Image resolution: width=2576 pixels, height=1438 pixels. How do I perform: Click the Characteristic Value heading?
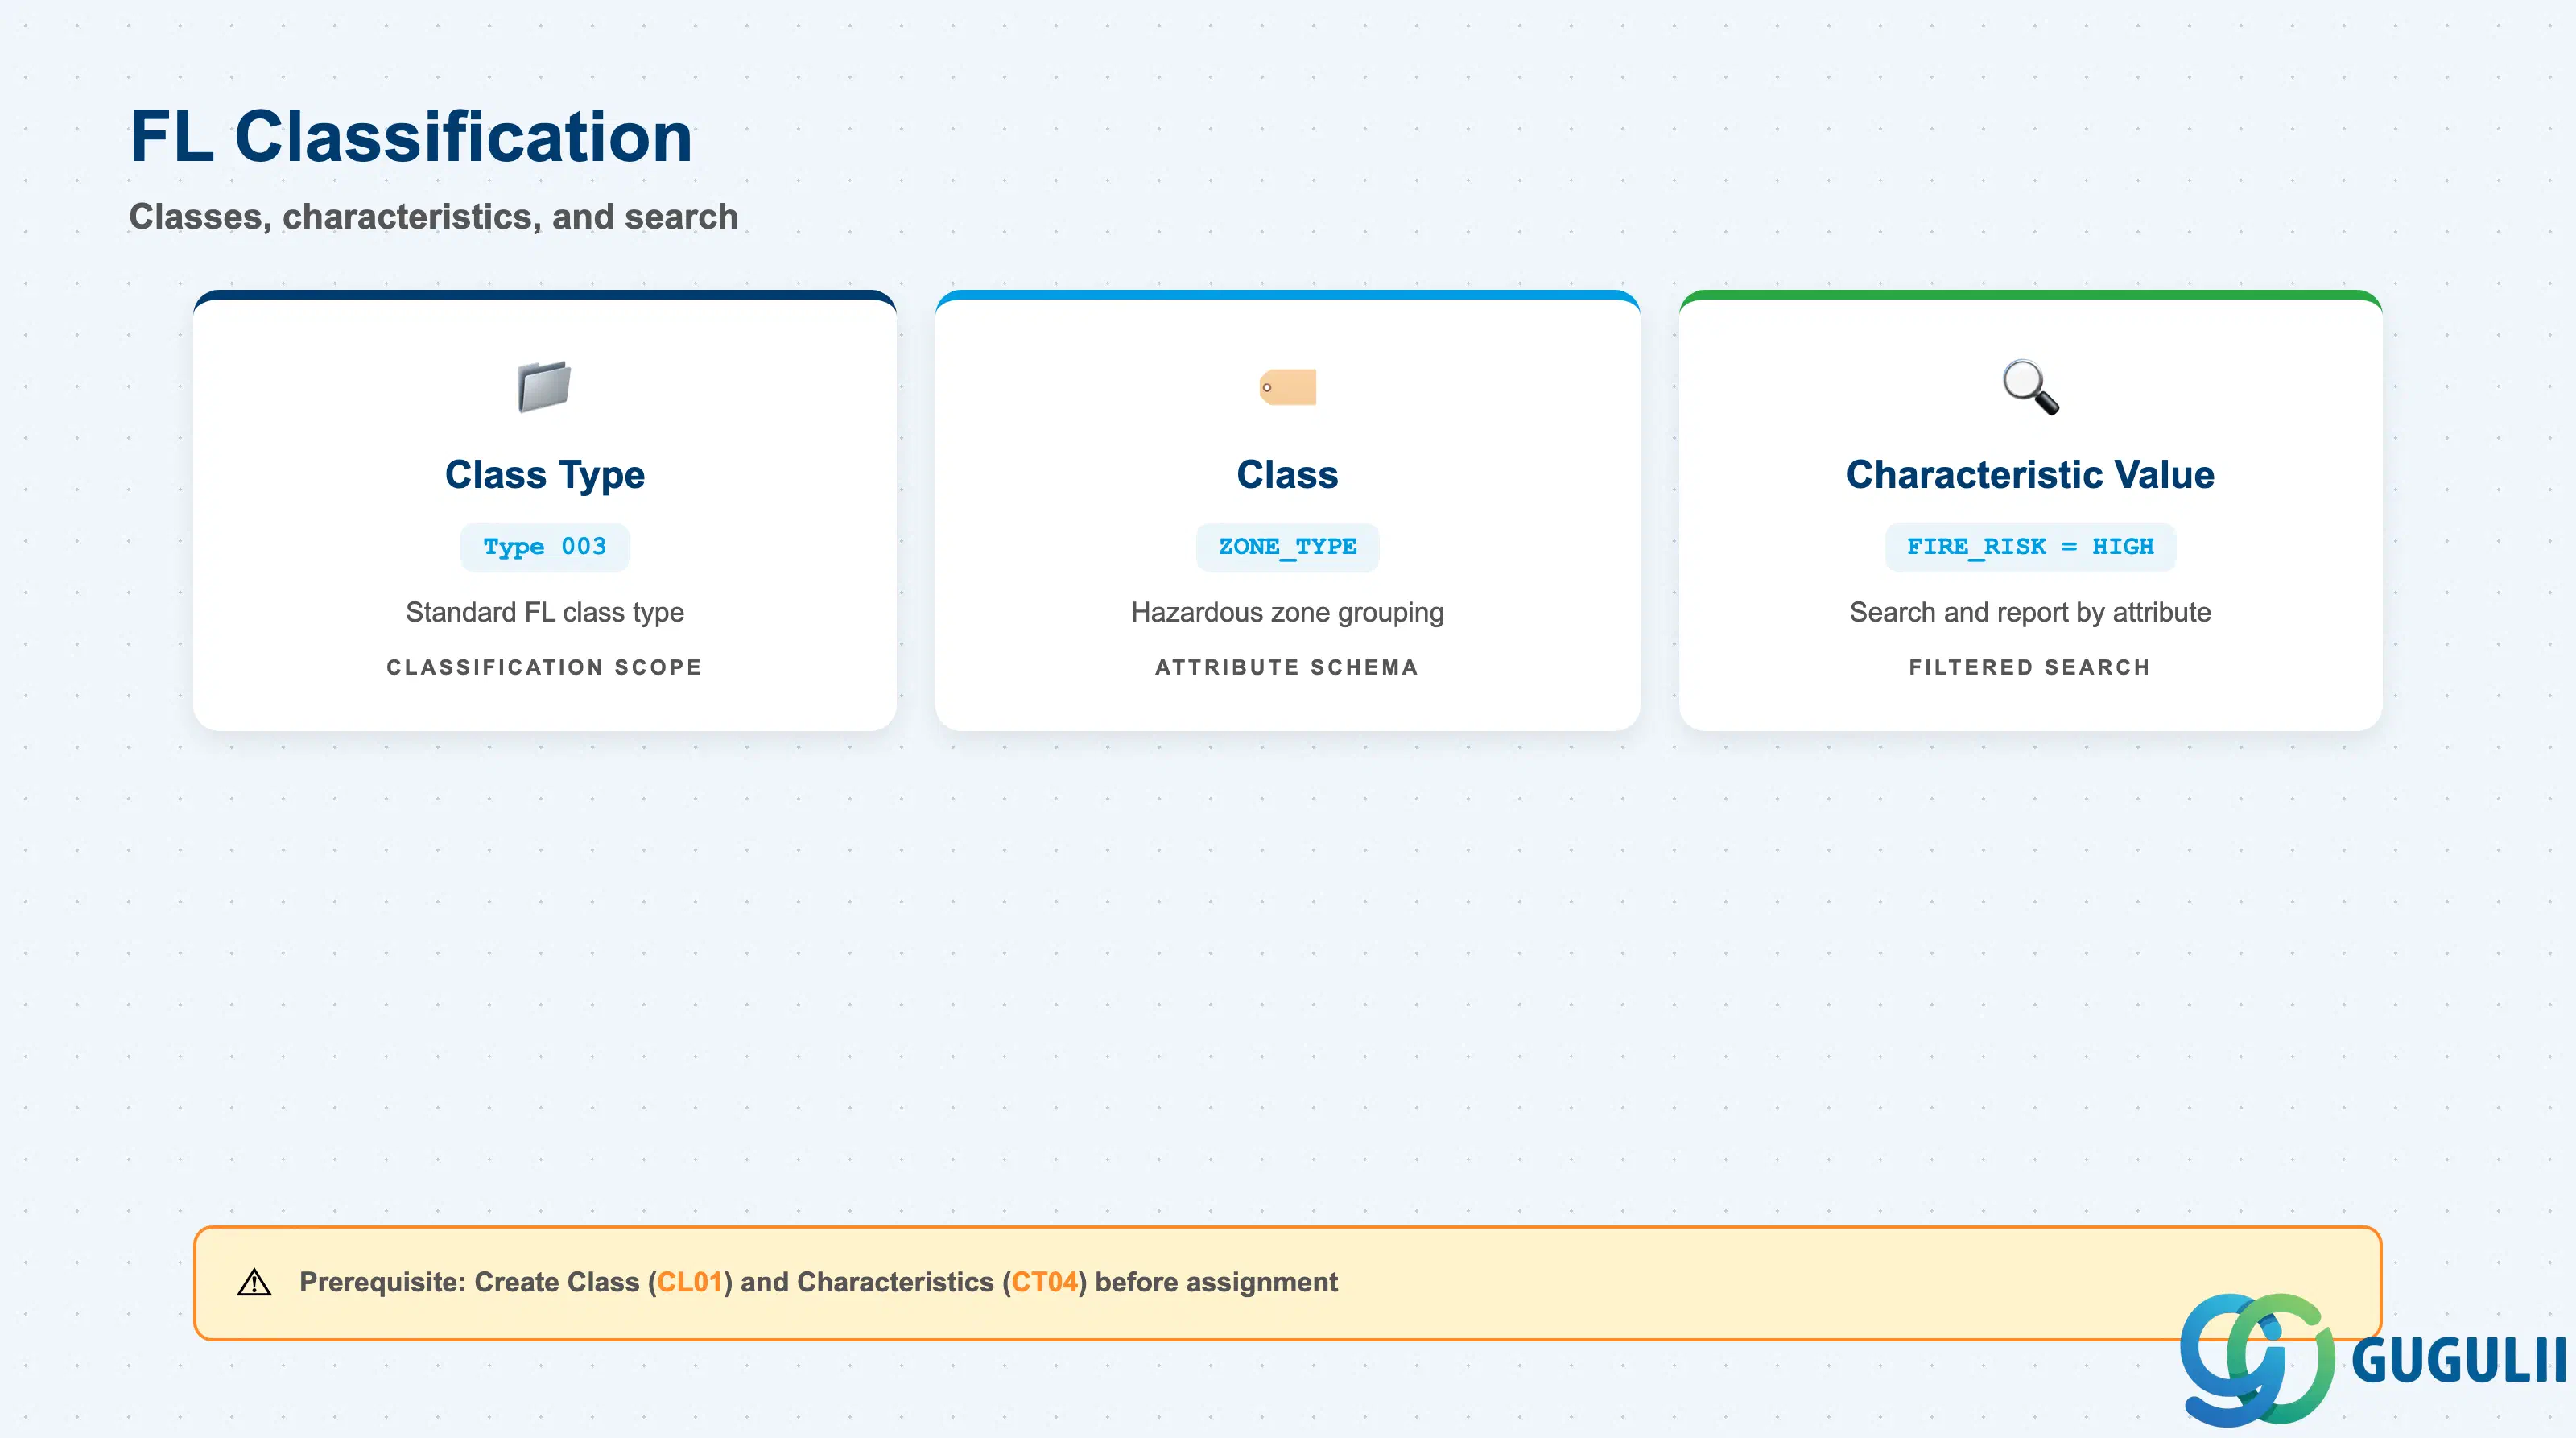[2030, 474]
